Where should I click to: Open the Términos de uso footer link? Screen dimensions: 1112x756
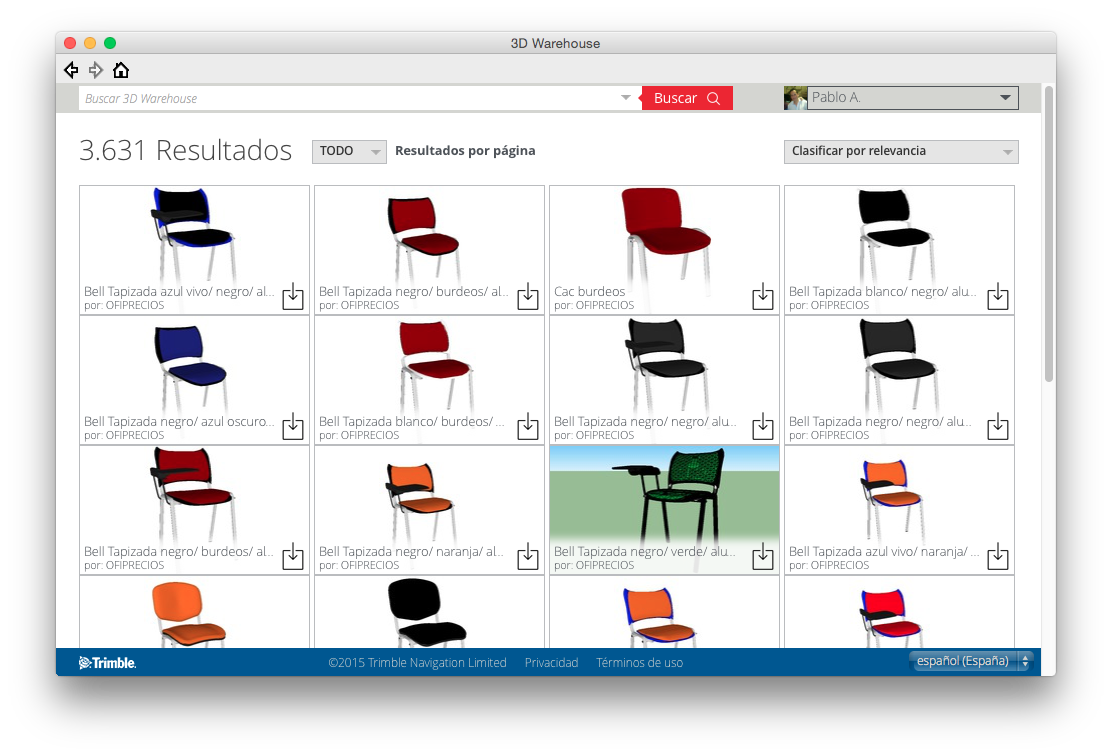(x=639, y=662)
